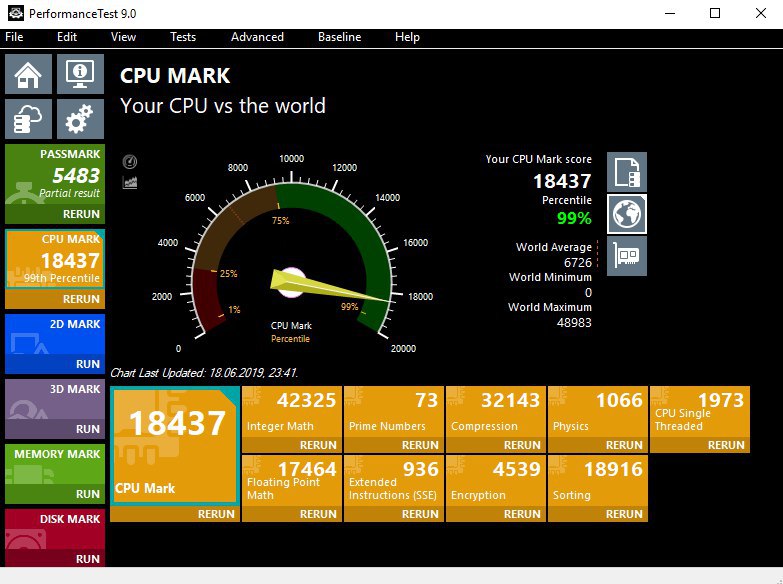Run the 3D Mark test
The image size is (783, 584).
point(55,429)
